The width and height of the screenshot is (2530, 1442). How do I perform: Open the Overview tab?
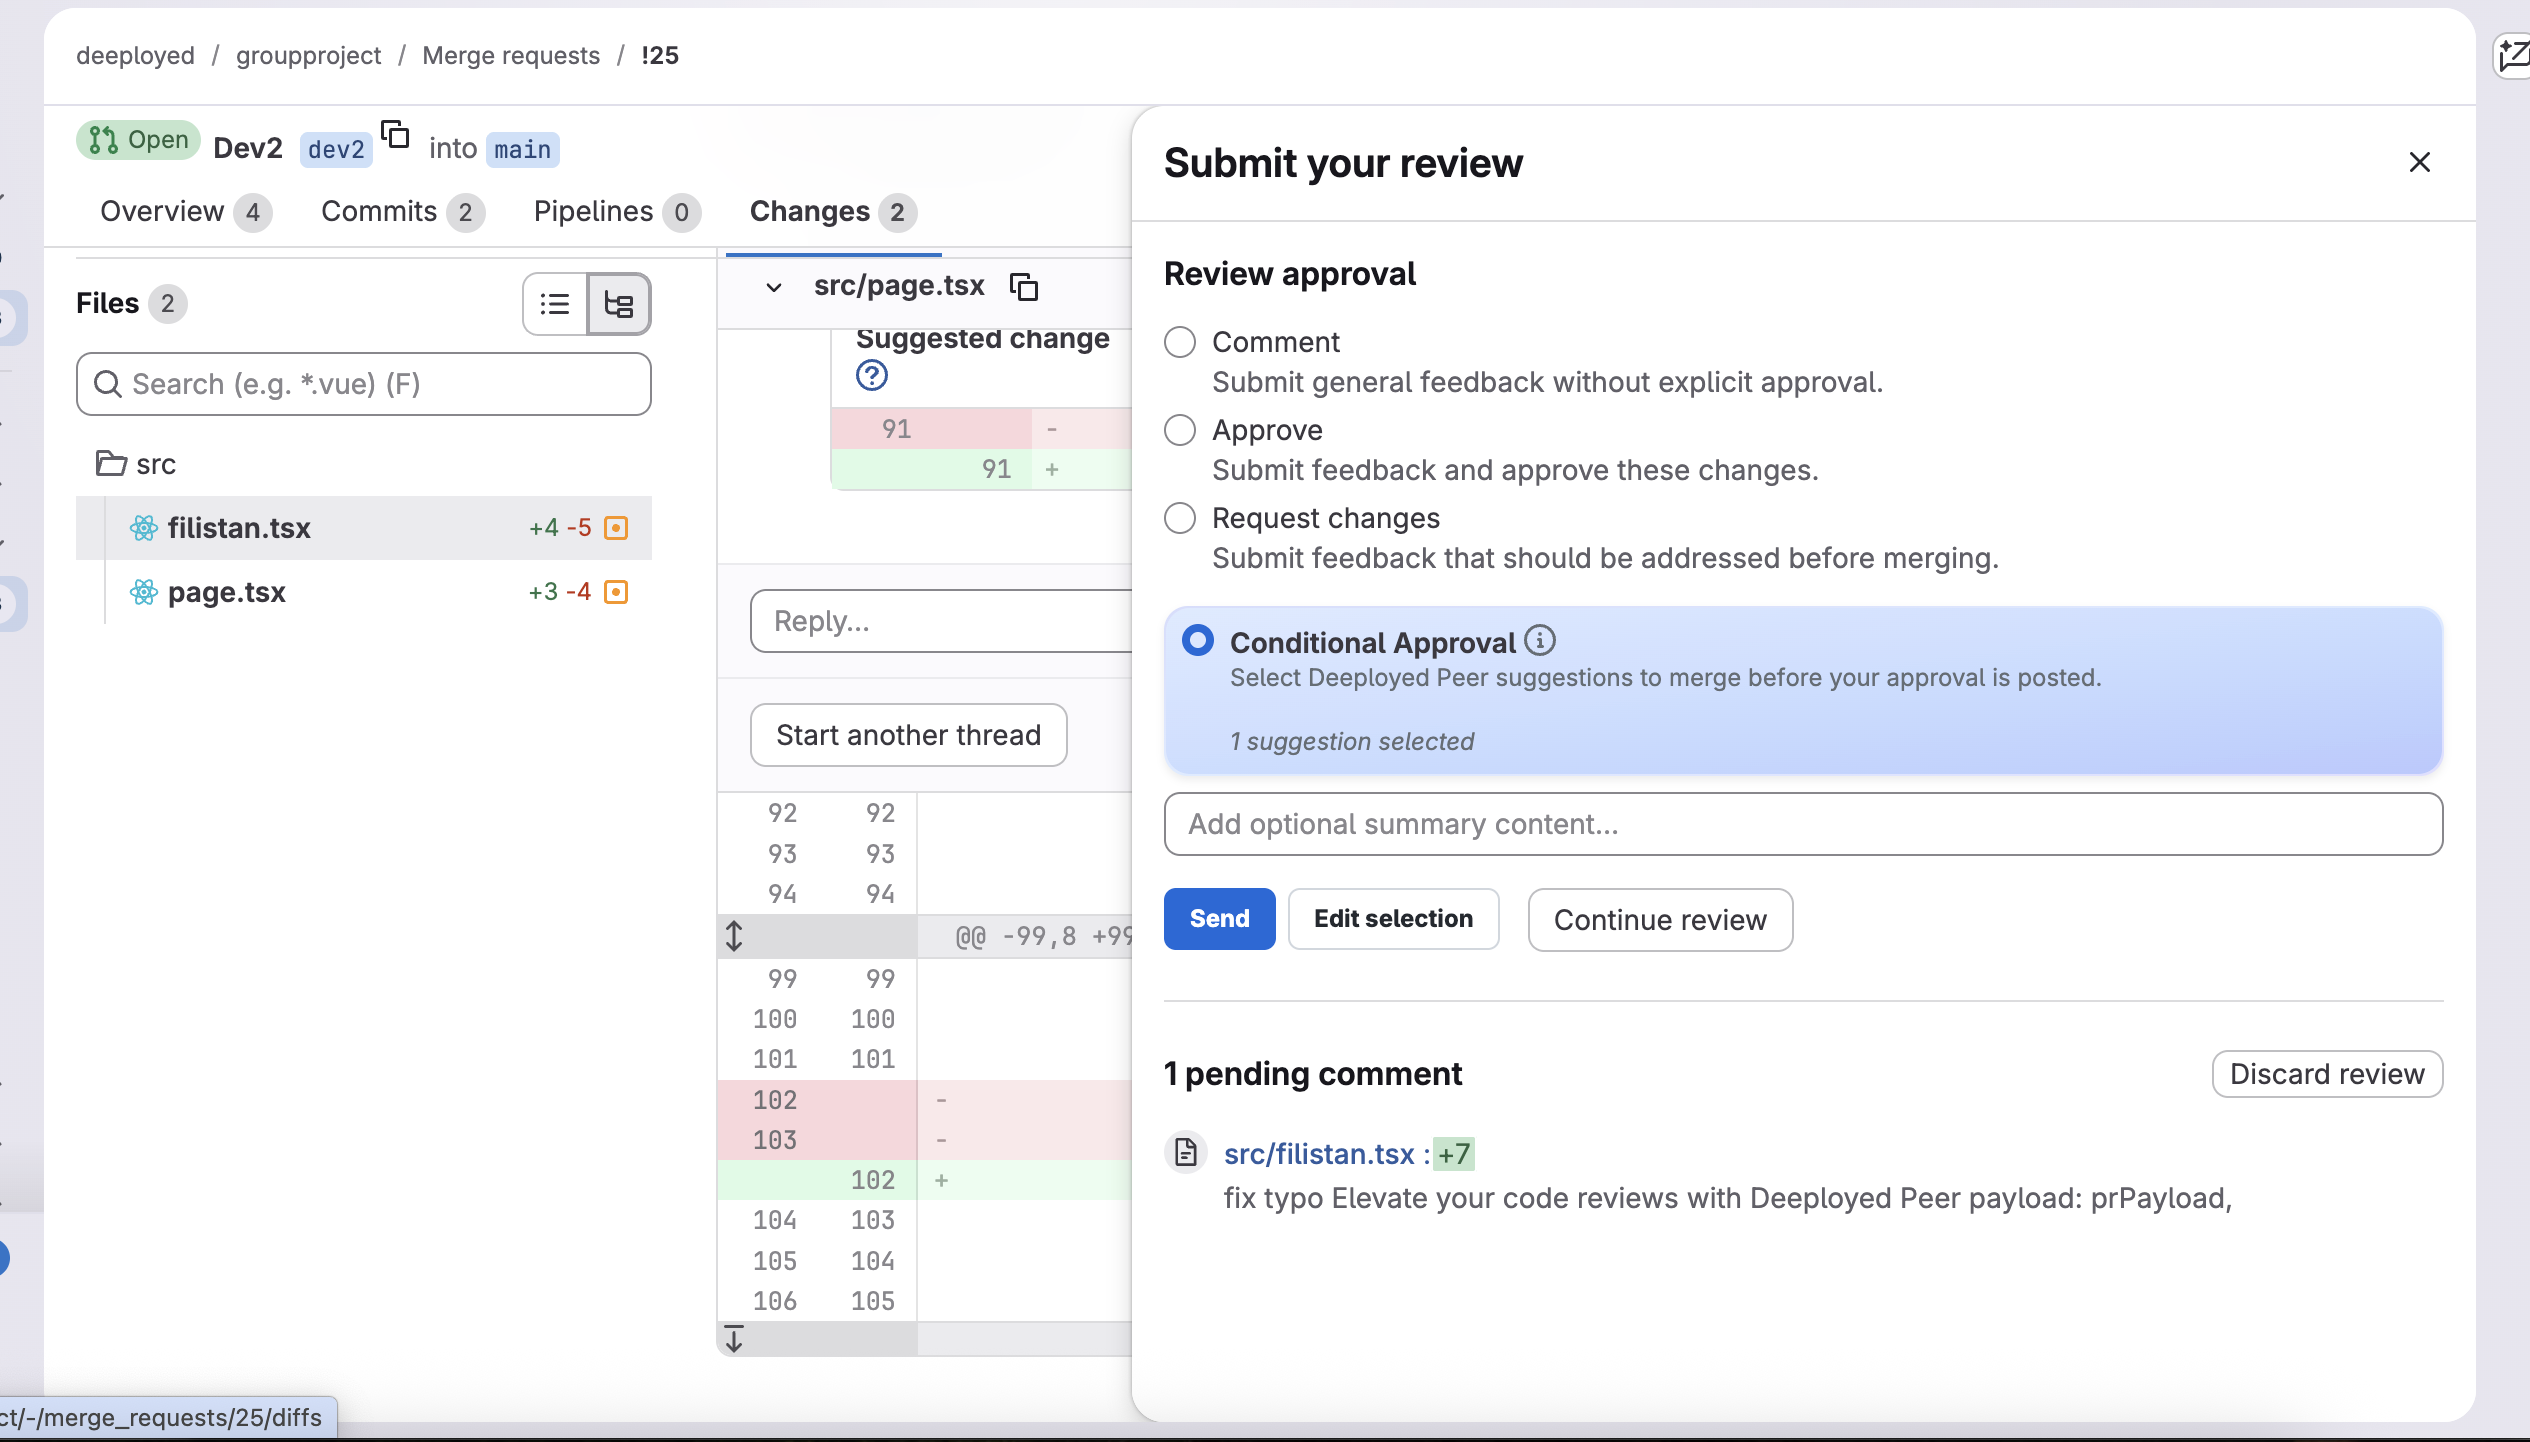pyautogui.click(x=163, y=211)
